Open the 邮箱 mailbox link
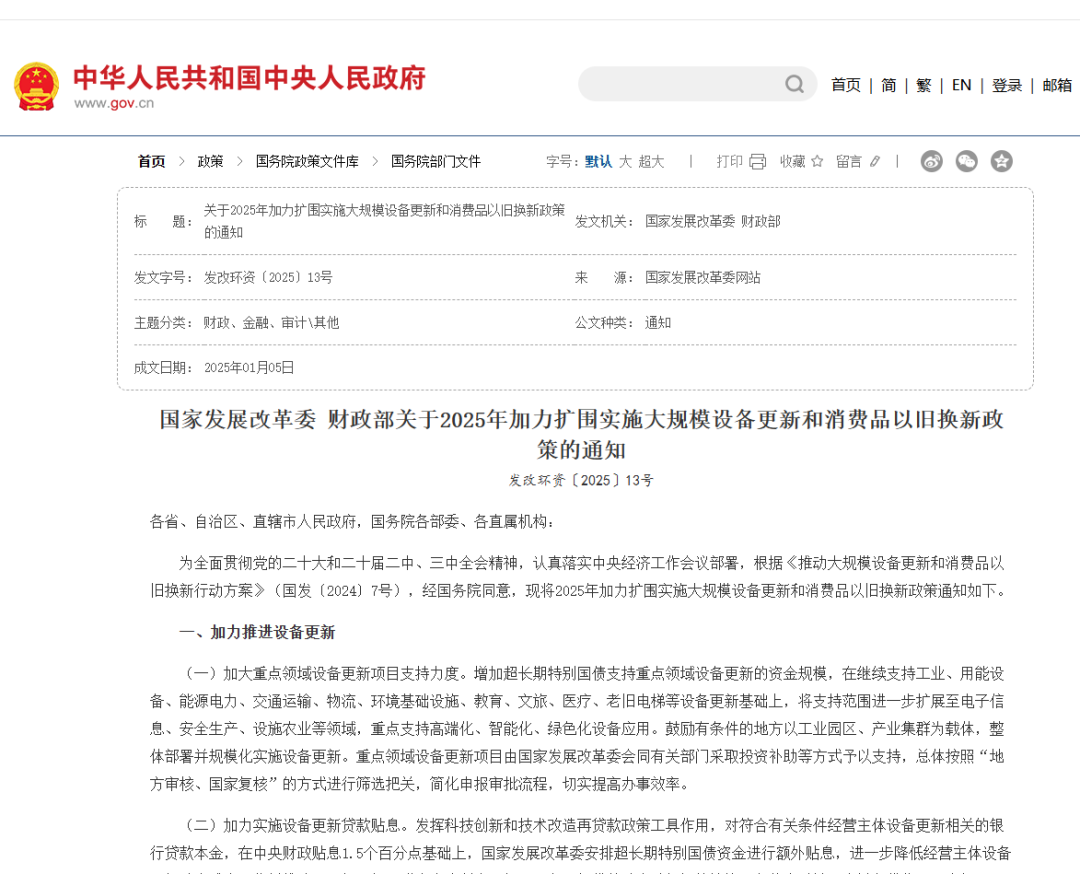Screen dimensions: 1080x874 pos(1057,85)
